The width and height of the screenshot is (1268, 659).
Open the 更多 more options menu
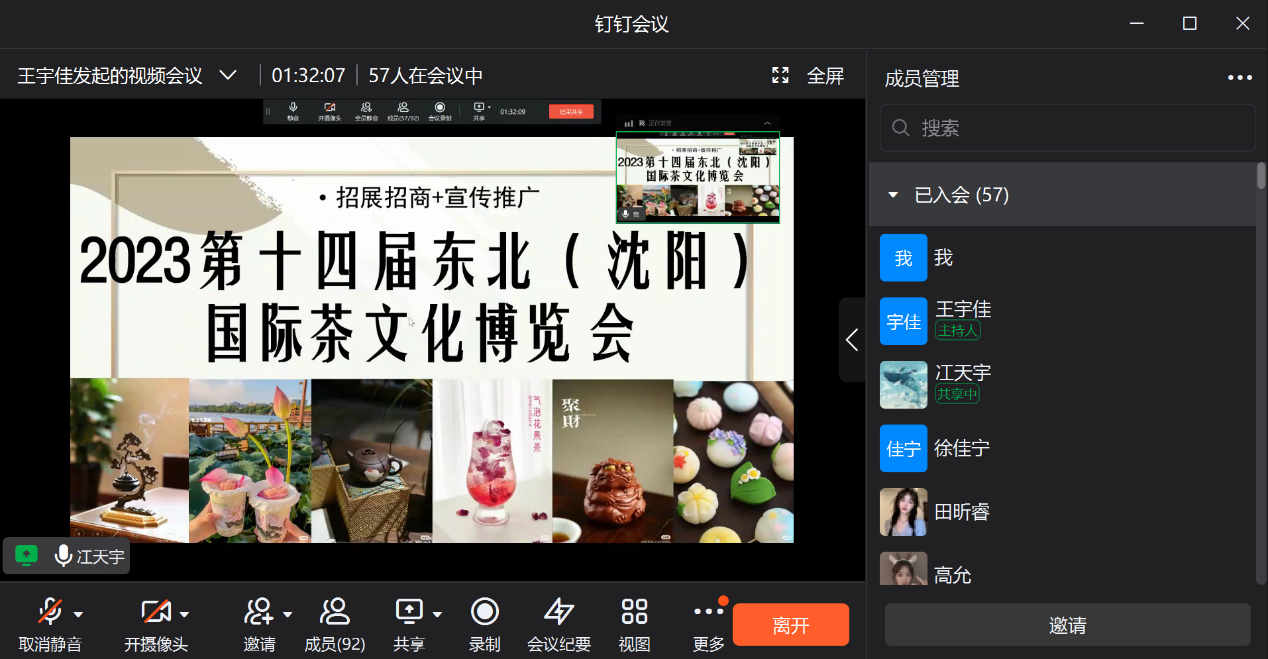(709, 625)
